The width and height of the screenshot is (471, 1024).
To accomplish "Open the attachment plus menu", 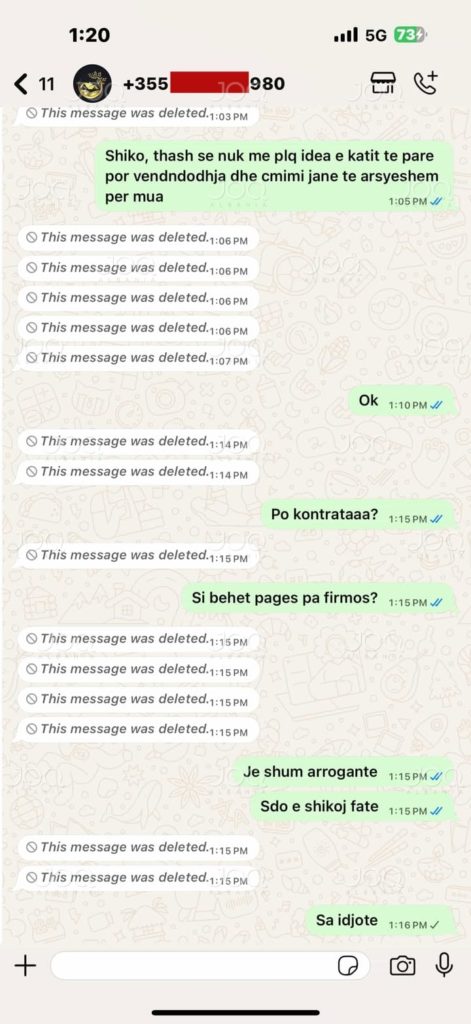I will pyautogui.click(x=25, y=965).
